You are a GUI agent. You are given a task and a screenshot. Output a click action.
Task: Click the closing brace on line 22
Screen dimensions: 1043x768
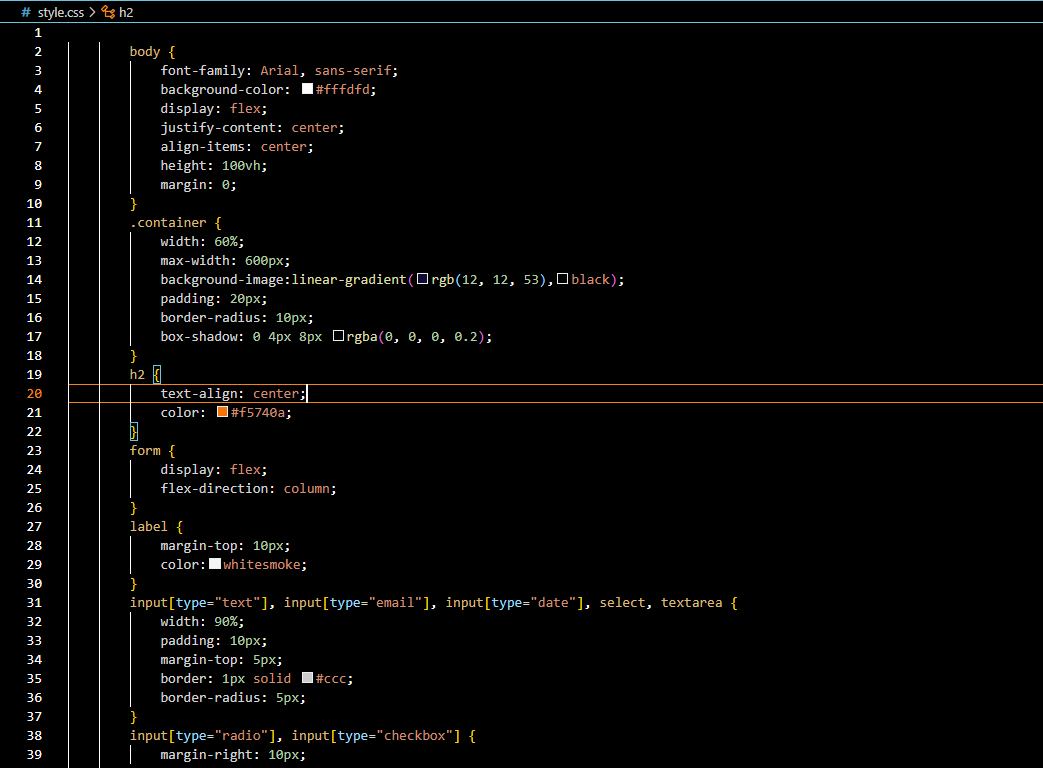pos(134,432)
